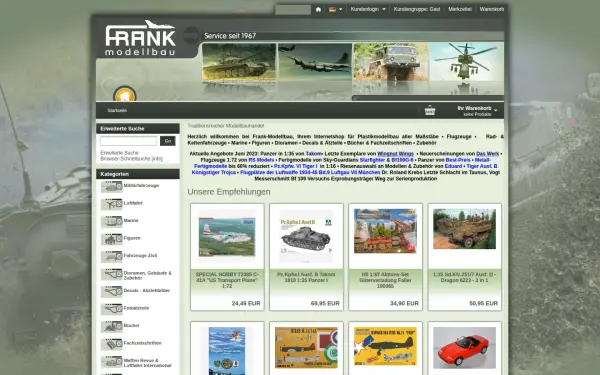Click the Kundengruppe: Gast label
Viewport: 600px width, 375px height.
(417, 9)
